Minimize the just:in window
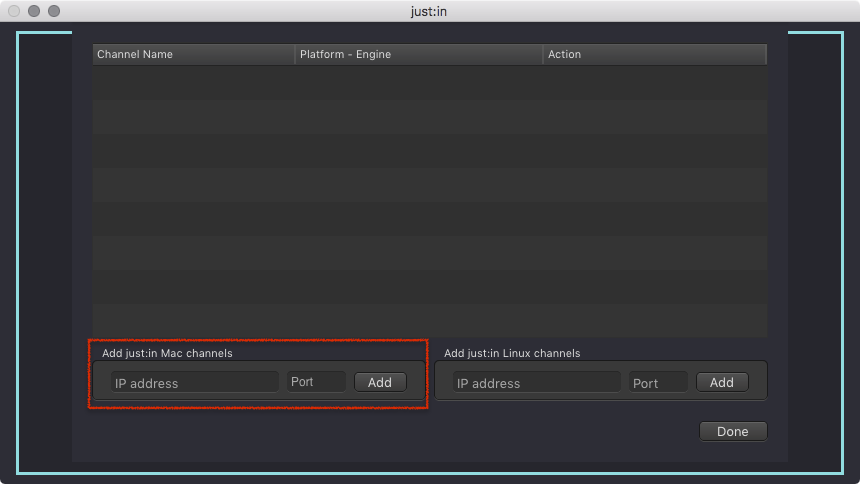Viewport: 860px width, 484px height. click(34, 11)
